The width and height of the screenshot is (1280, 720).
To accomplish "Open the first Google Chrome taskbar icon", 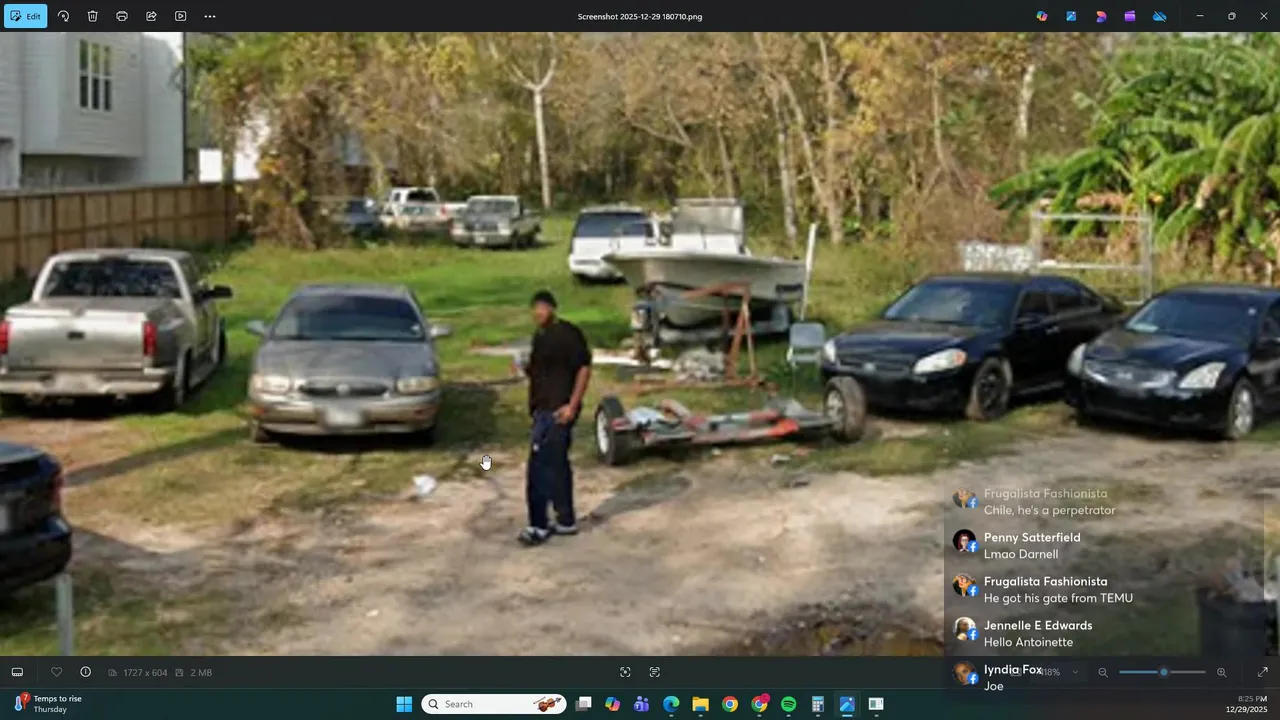I will pos(730,704).
